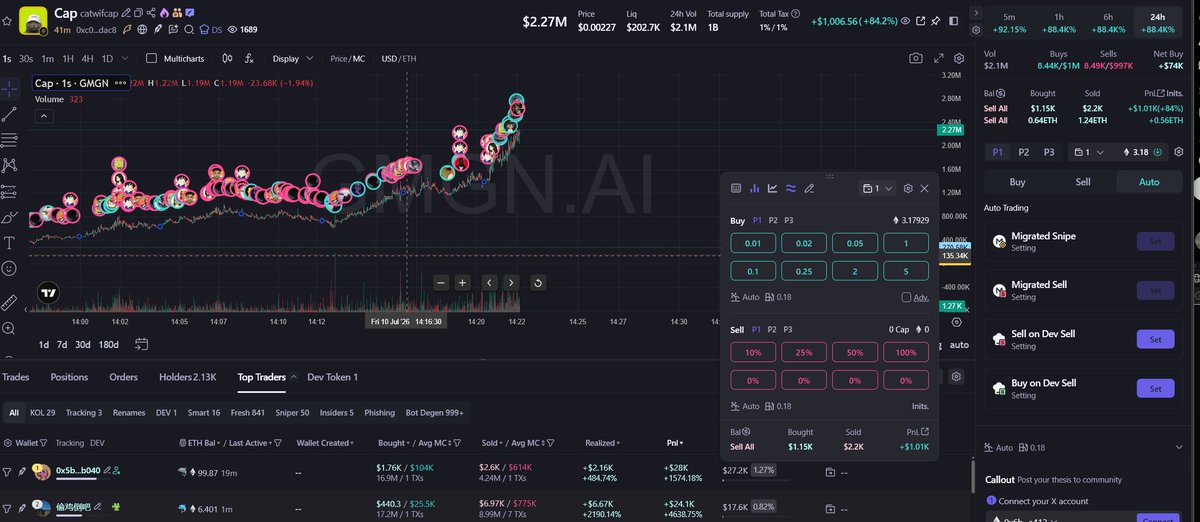1200x522 pixels.
Task: Toggle auto scale on price axis
Action: coord(958,345)
